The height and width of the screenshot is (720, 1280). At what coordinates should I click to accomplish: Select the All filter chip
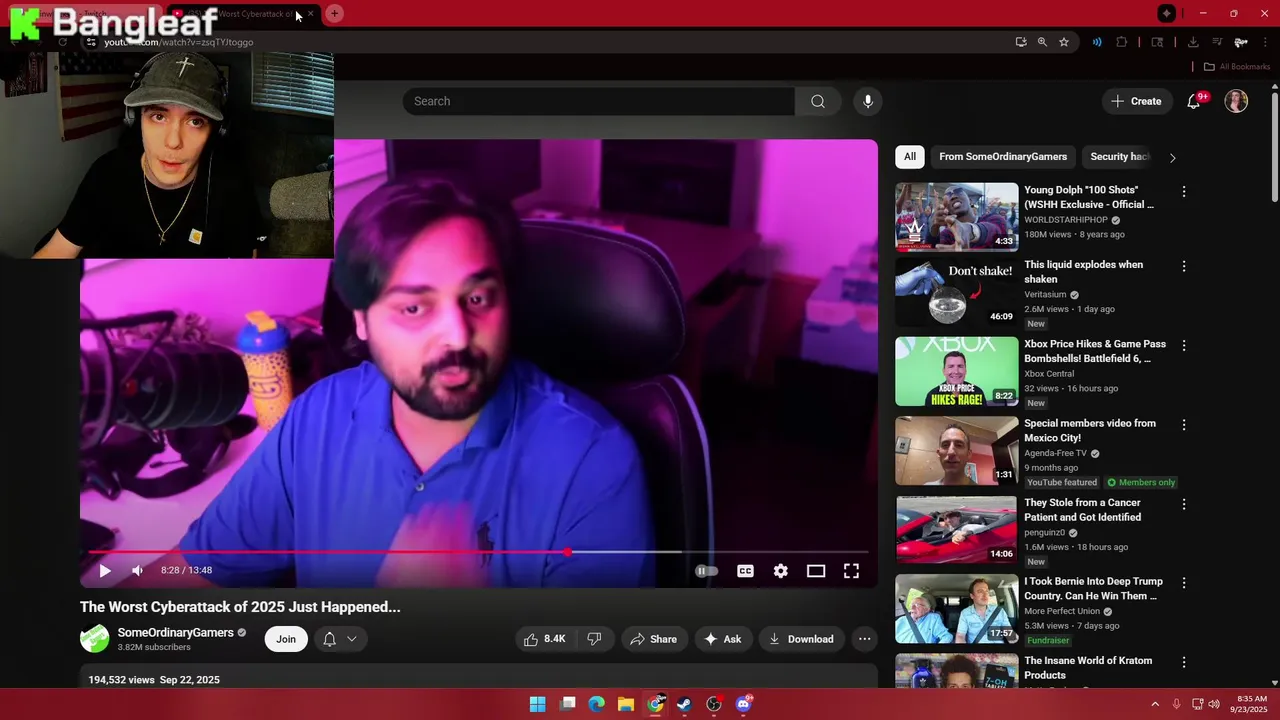click(x=910, y=157)
